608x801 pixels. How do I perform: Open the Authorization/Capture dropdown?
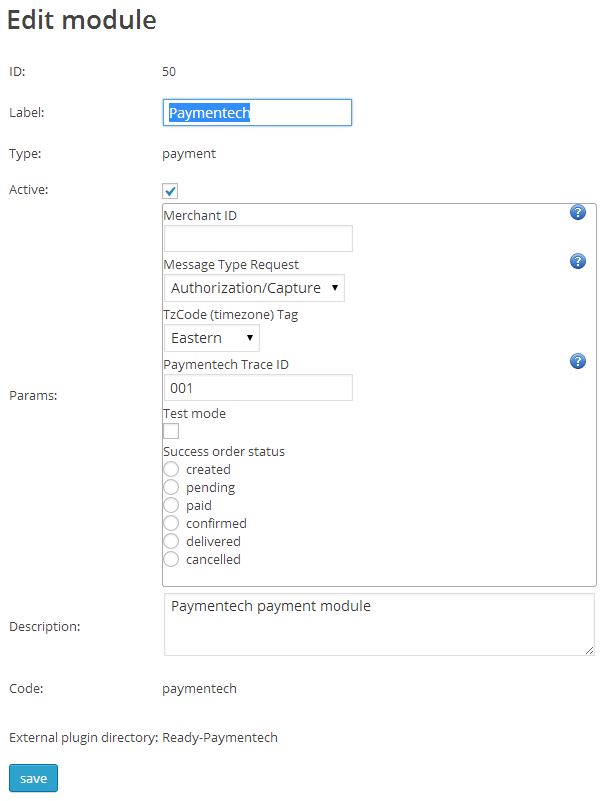click(x=254, y=288)
